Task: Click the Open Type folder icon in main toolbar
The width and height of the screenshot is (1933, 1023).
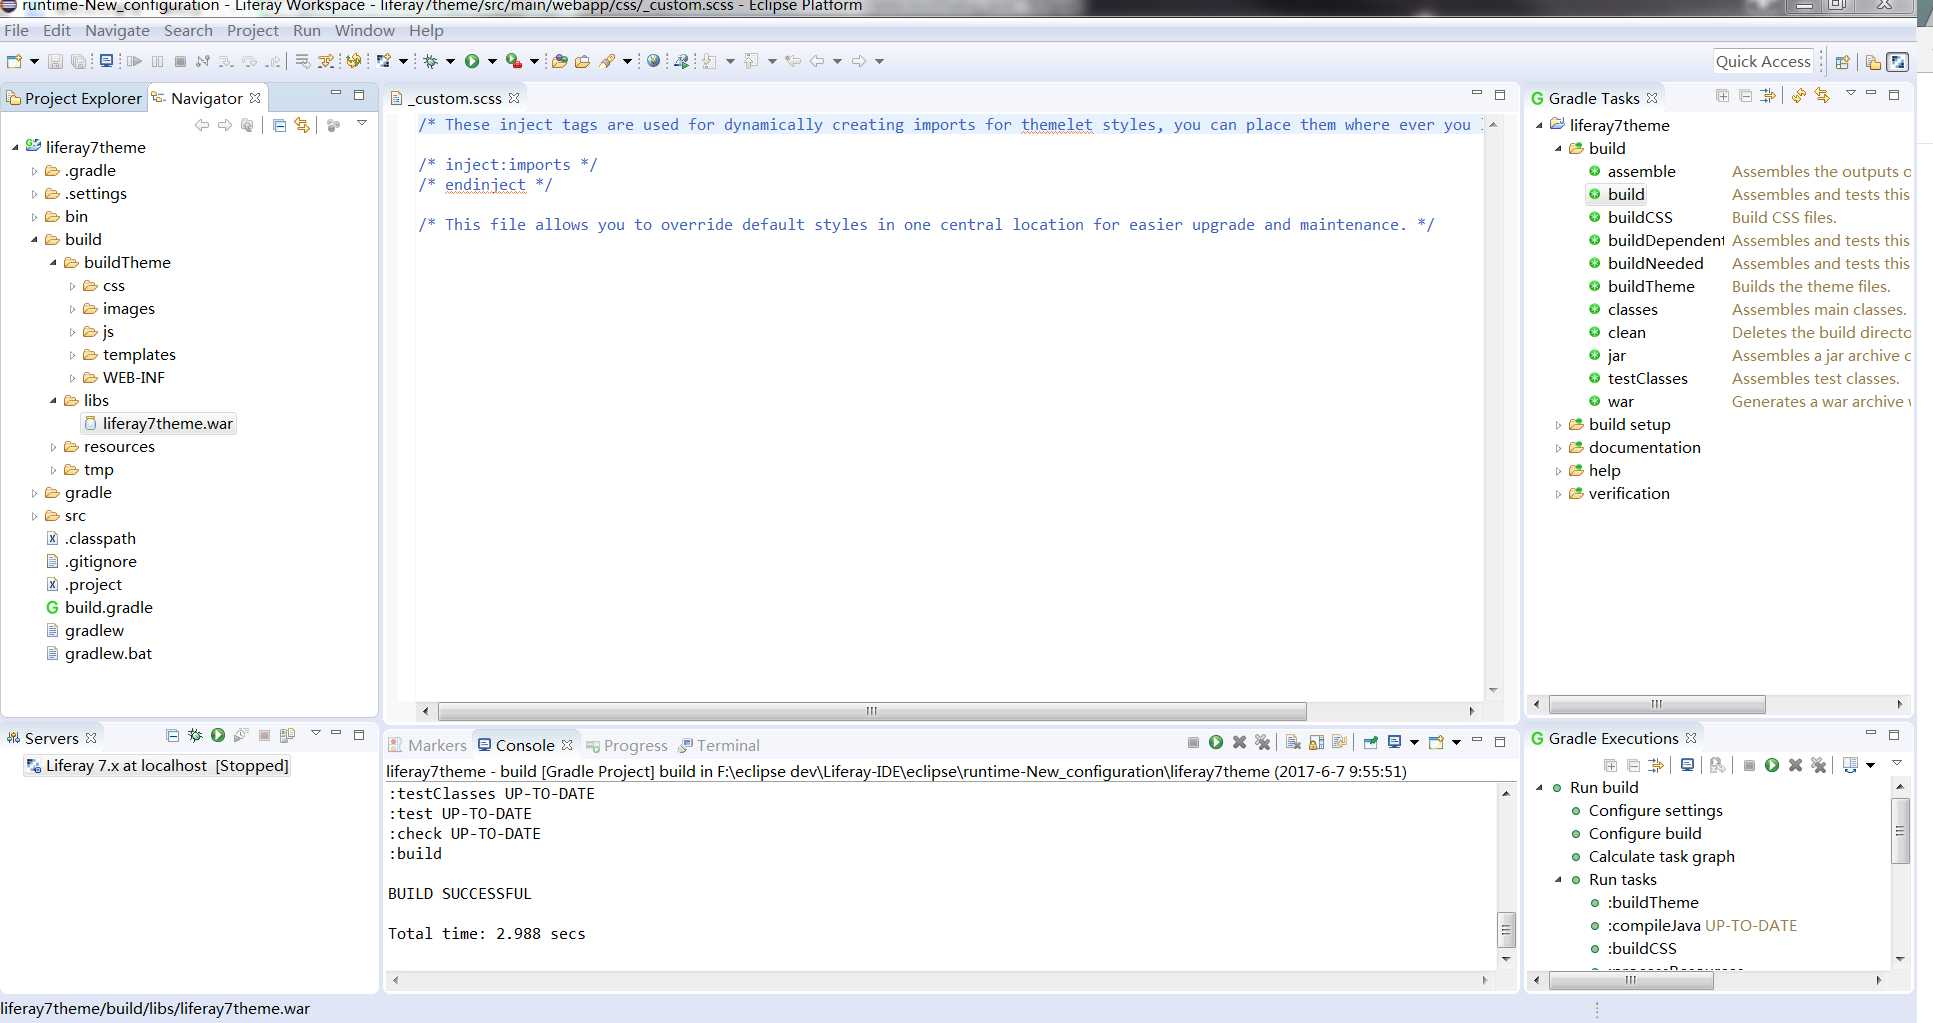Action: (559, 61)
